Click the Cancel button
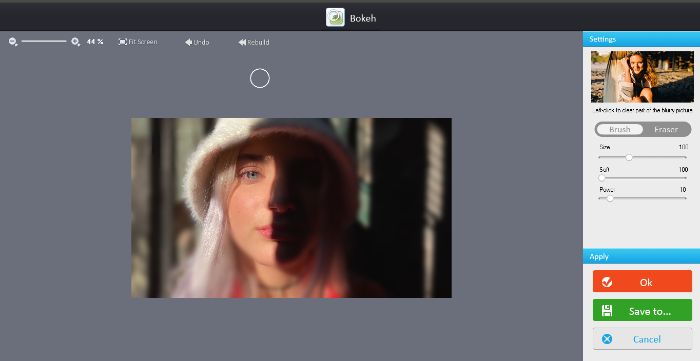700x361 pixels. click(642, 339)
